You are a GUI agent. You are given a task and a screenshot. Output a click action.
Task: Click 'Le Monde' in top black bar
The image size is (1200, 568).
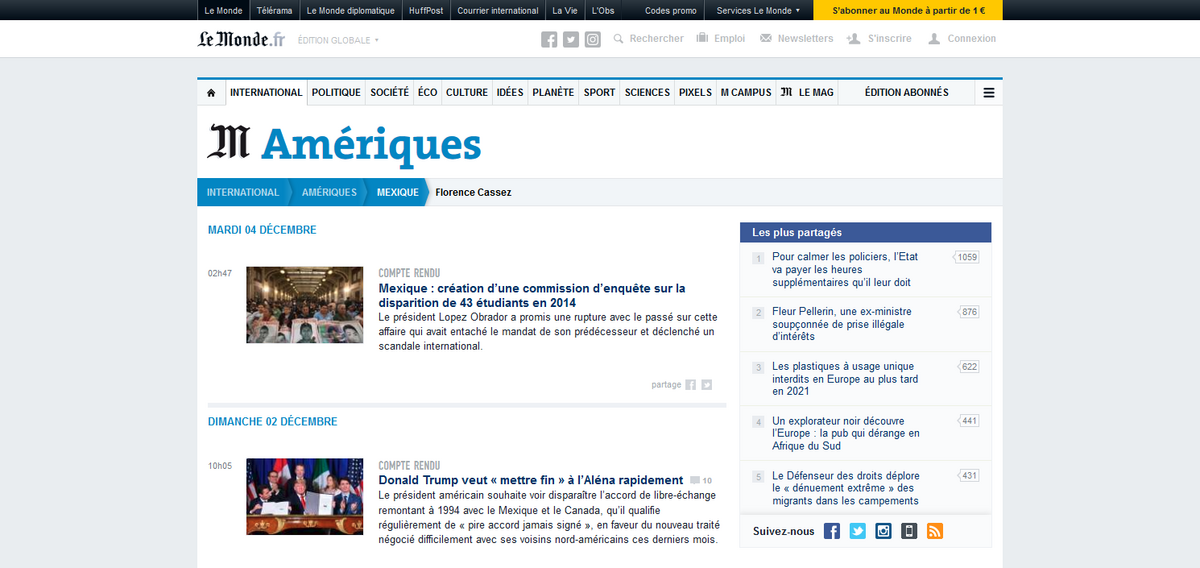pos(222,10)
